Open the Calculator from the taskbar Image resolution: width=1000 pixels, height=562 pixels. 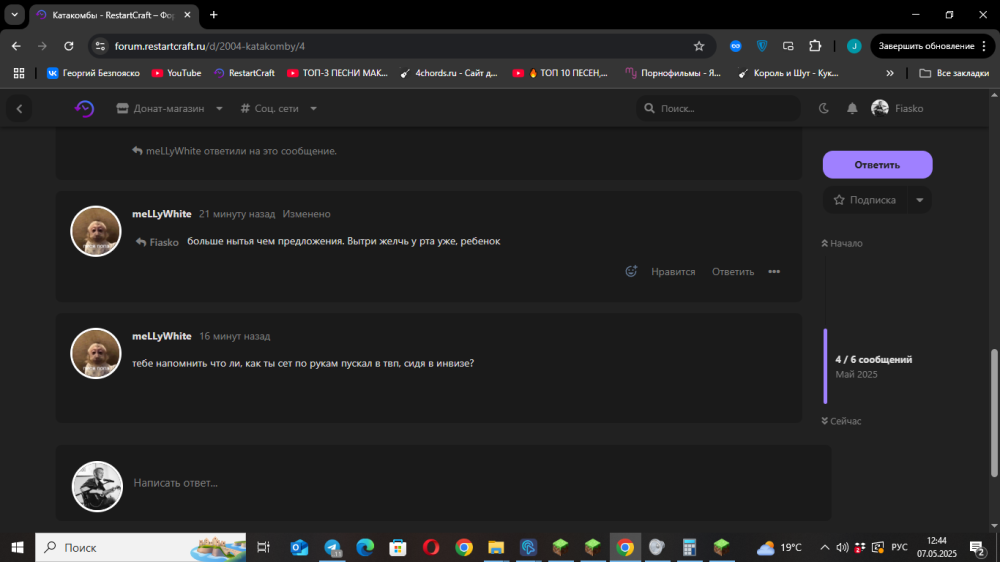click(x=689, y=547)
